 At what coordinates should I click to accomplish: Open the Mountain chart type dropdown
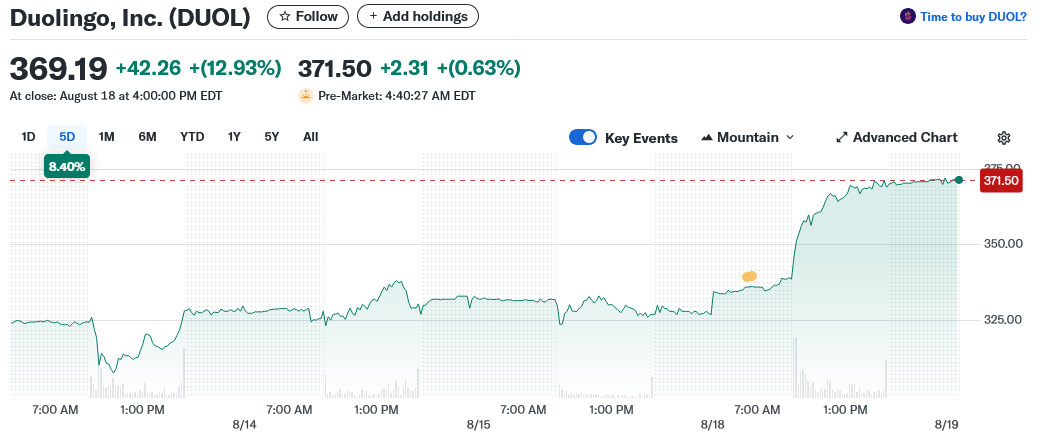pyautogui.click(x=748, y=138)
